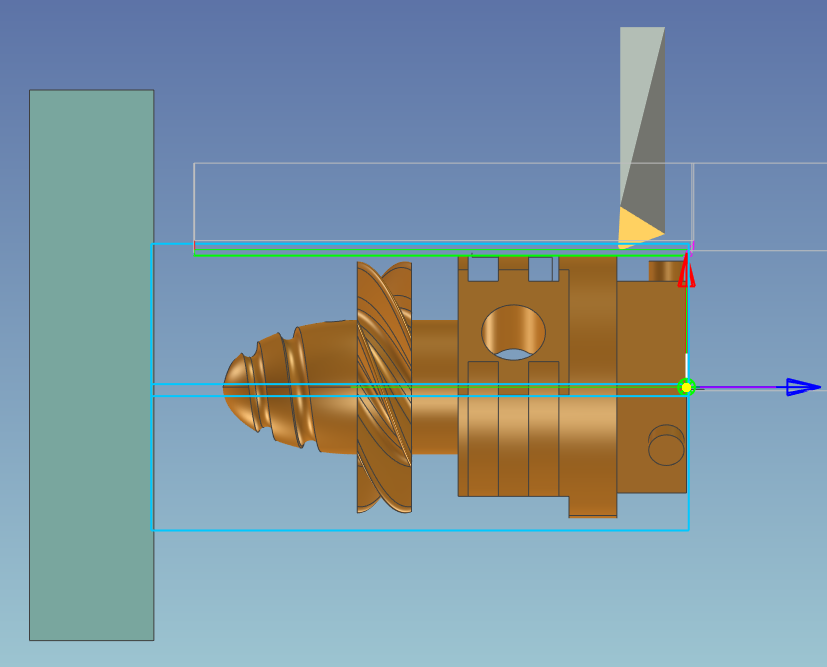Click the magenta marker at toolpath end
Viewport: 827px width, 667px height.
click(x=692, y=245)
